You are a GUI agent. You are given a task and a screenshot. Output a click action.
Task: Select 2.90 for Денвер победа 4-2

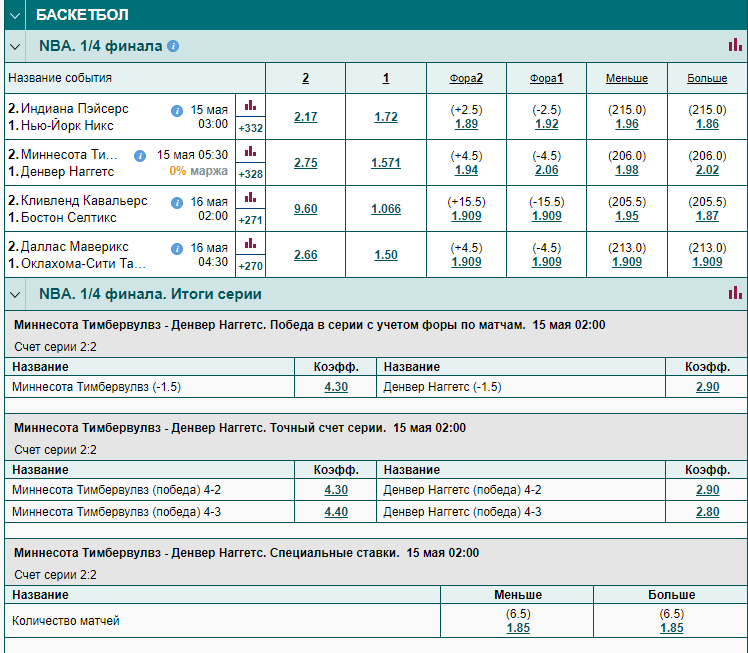(707, 490)
